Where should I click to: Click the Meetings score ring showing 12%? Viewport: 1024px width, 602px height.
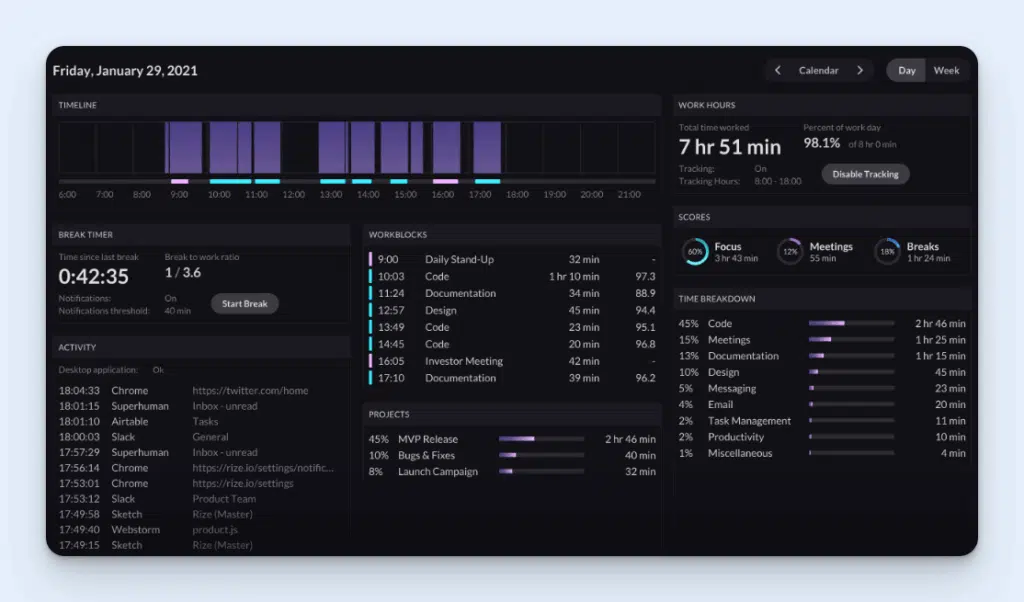point(790,252)
